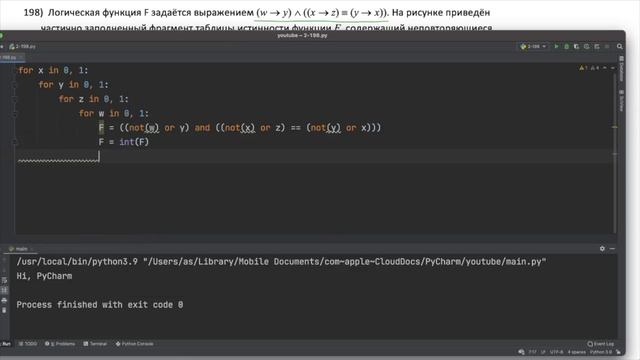The width and height of the screenshot is (640, 360).
Task: Click the lock icon in status bar
Action: pyautogui.click(x=618, y=352)
